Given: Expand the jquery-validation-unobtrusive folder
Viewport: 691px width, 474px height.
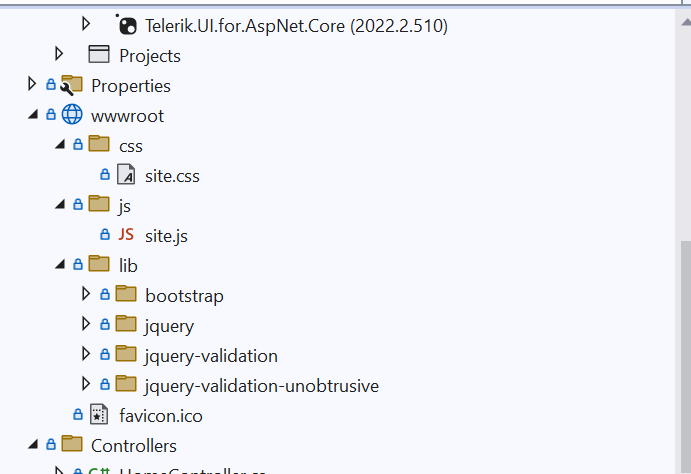Looking at the screenshot, I should [x=86, y=384].
